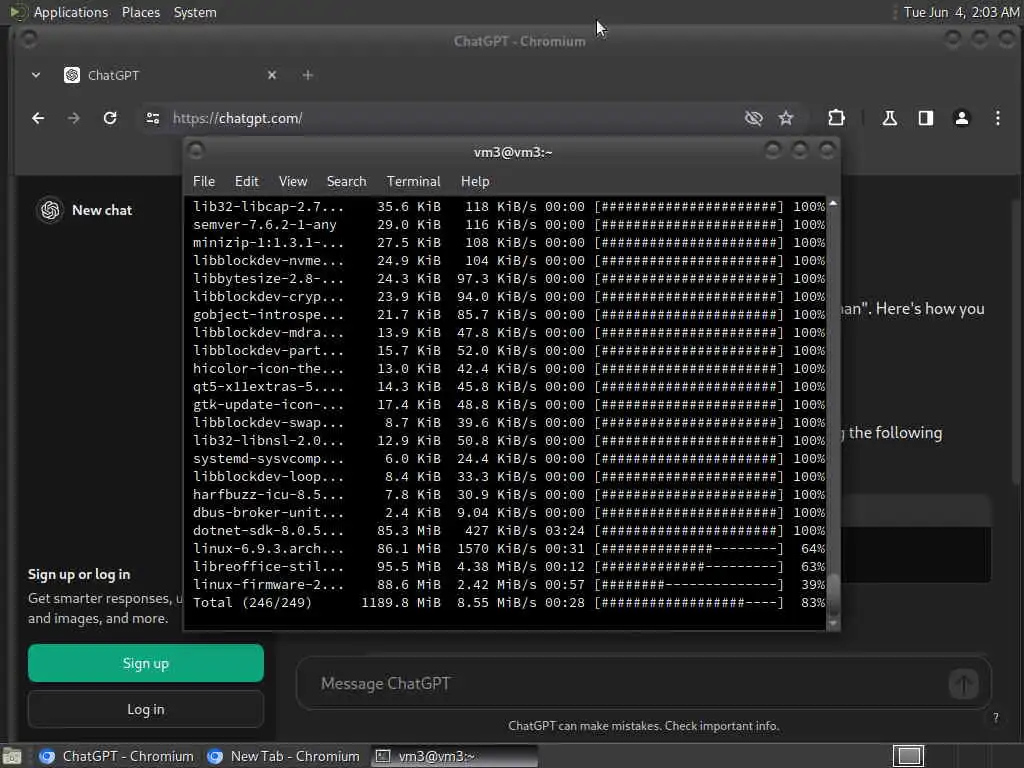This screenshot has height=768, width=1024.
Task: Click the ChatGPT address bar URL
Action: click(238, 118)
